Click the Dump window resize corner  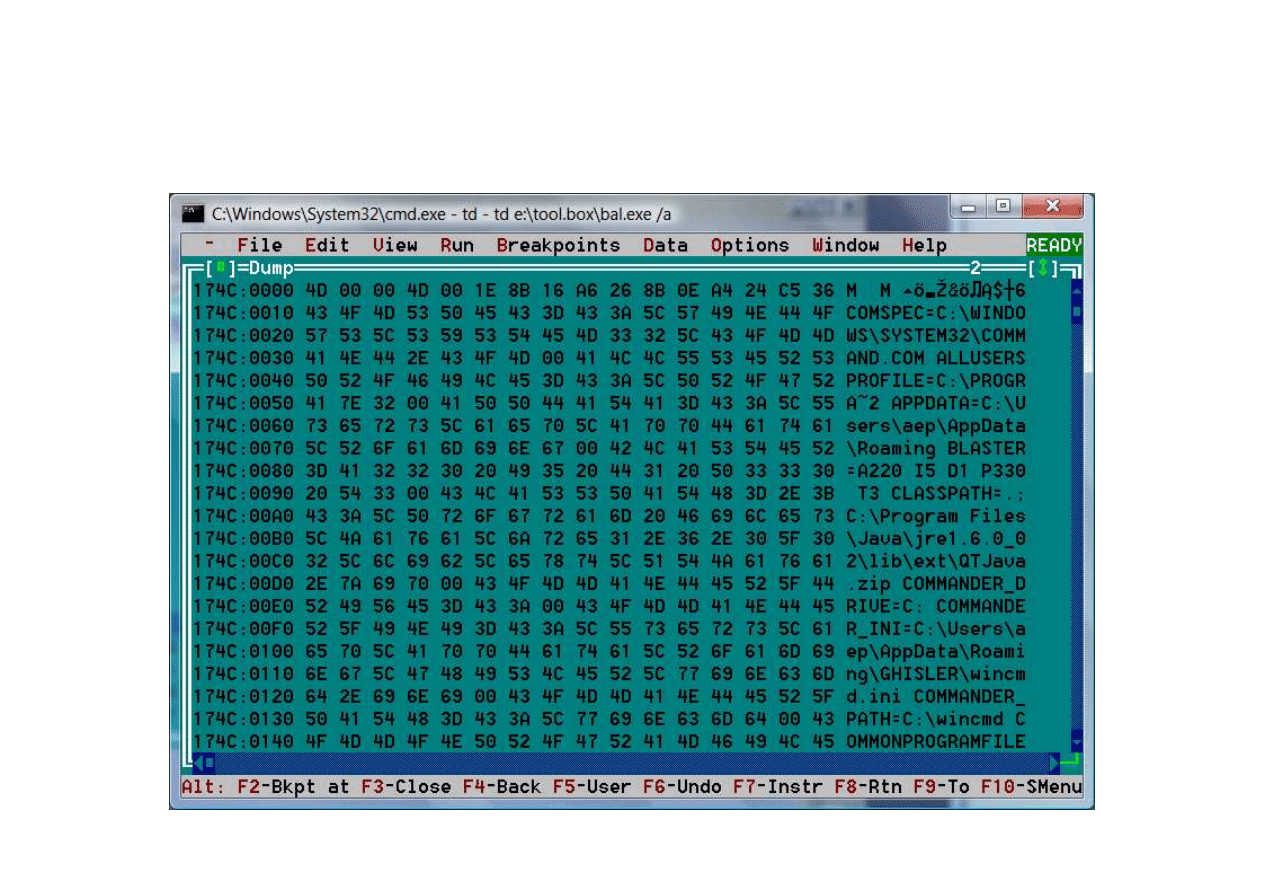(1072, 764)
